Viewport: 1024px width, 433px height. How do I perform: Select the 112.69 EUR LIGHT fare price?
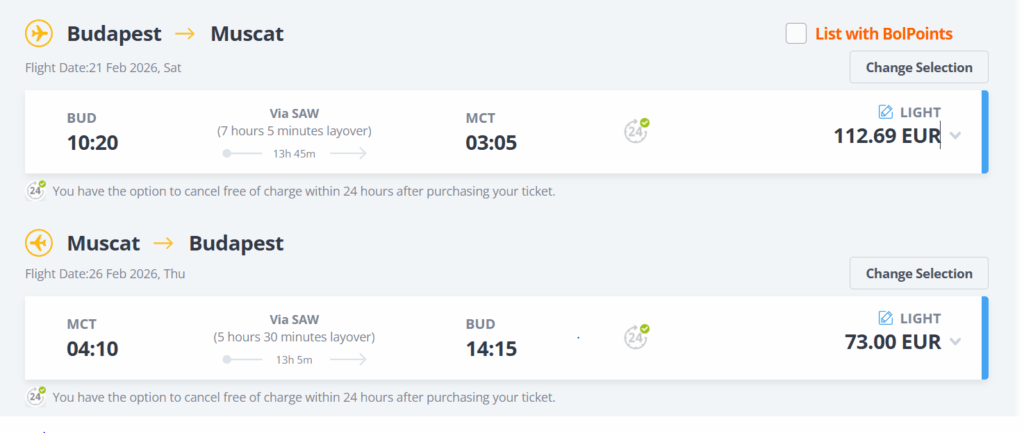[x=887, y=136]
